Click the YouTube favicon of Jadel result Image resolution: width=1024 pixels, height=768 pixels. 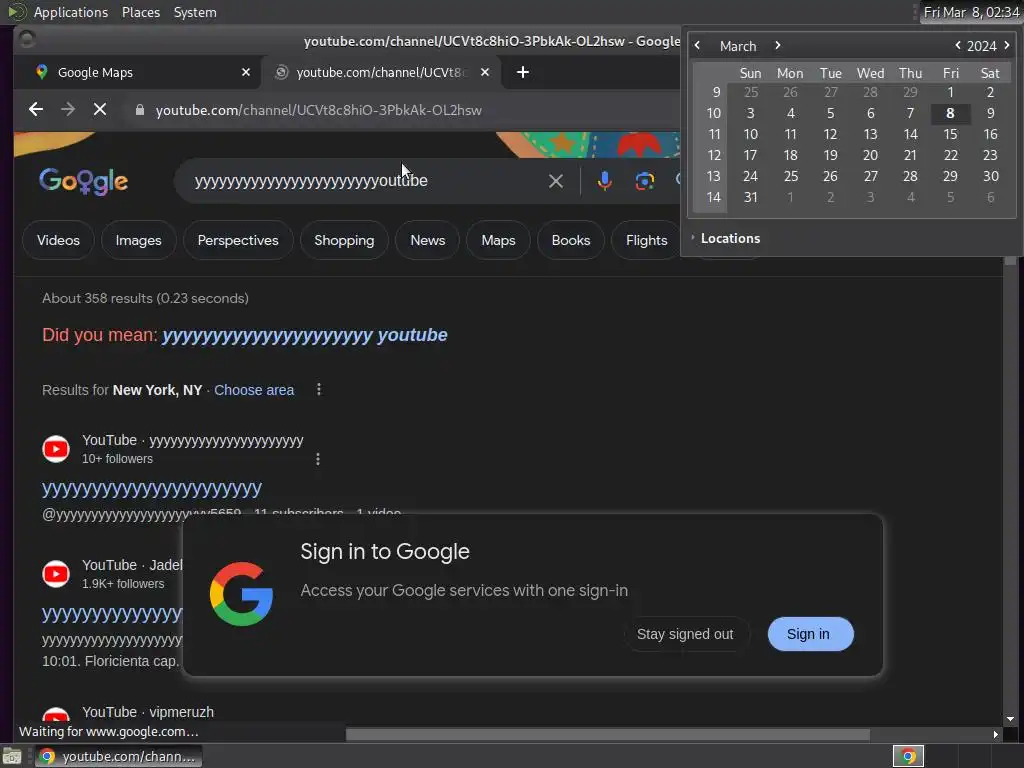(x=56, y=574)
